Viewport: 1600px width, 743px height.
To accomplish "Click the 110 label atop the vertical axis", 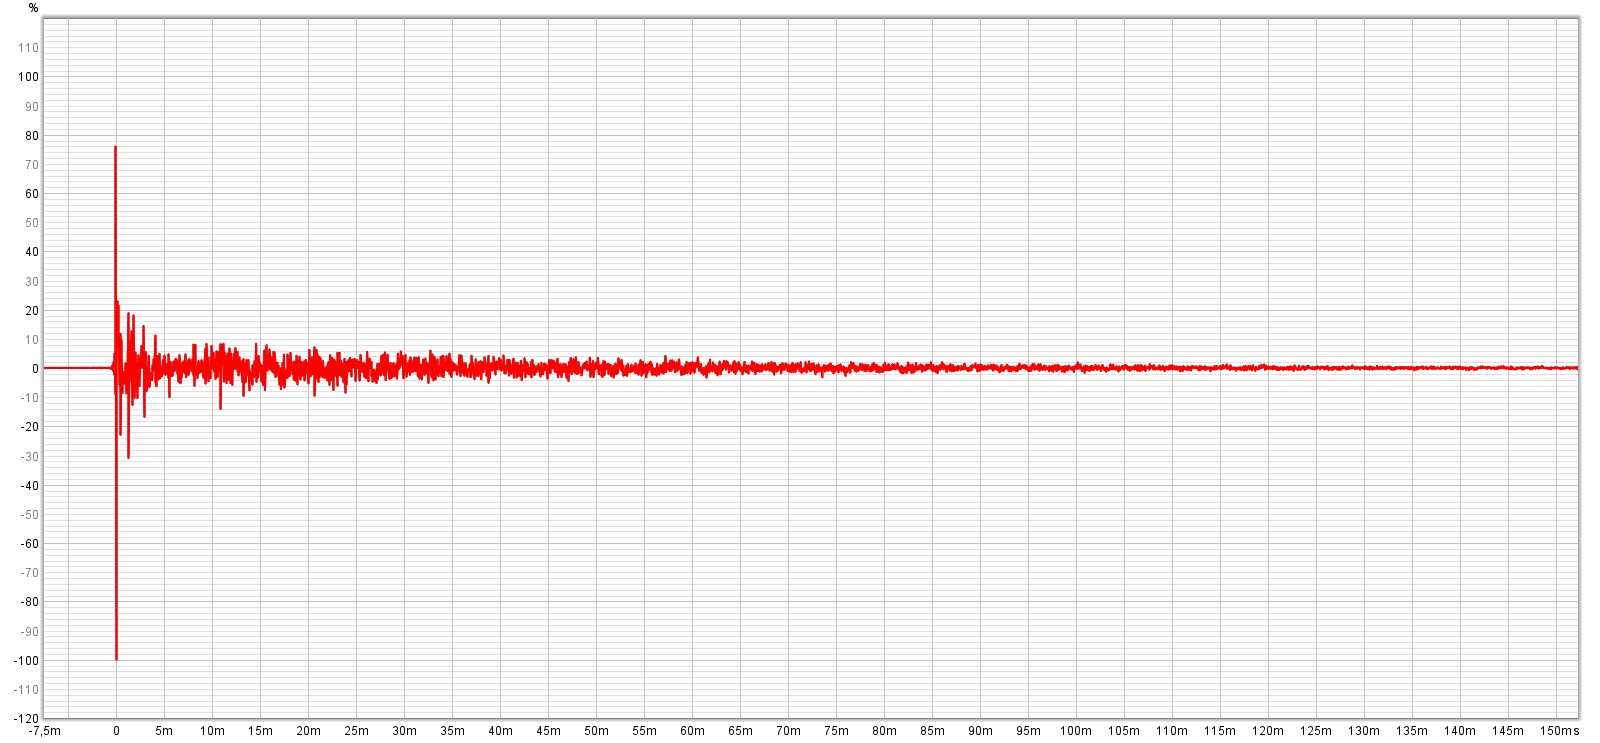I will [x=28, y=48].
